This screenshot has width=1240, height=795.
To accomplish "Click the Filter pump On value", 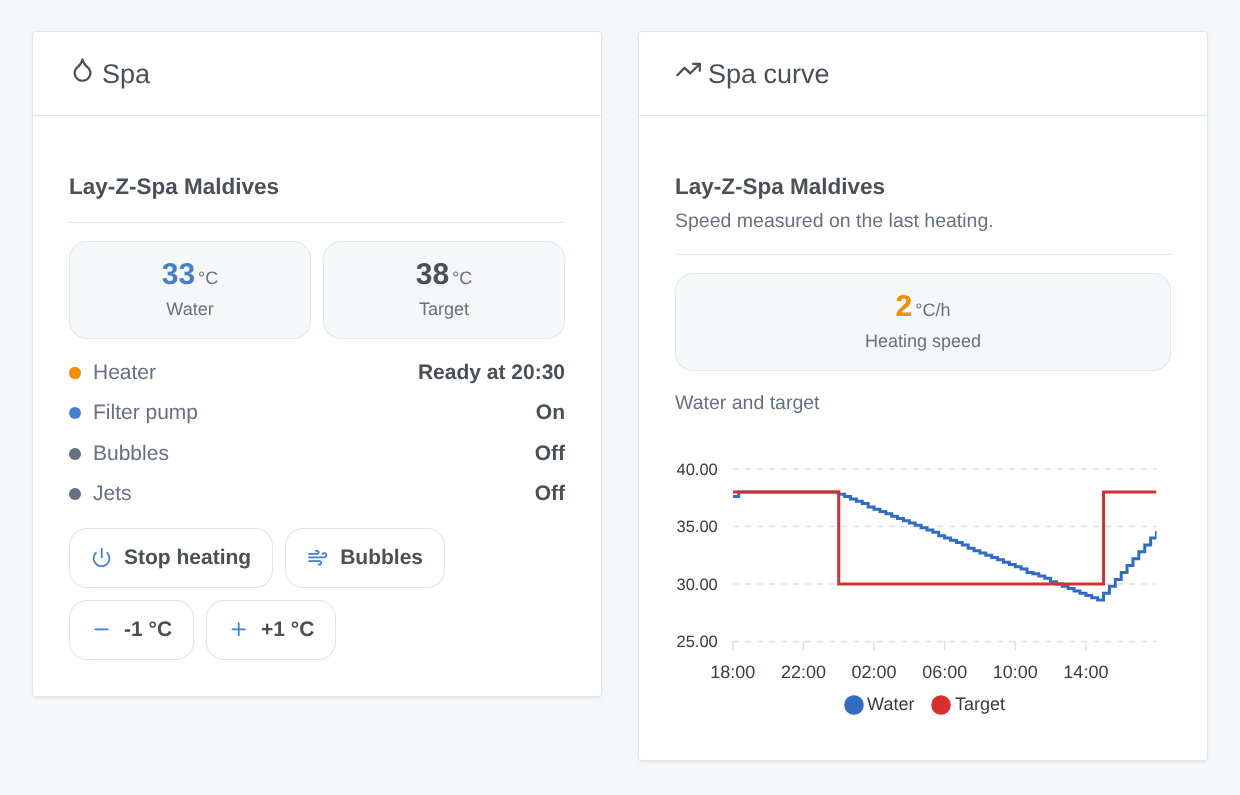I will tap(550, 412).
